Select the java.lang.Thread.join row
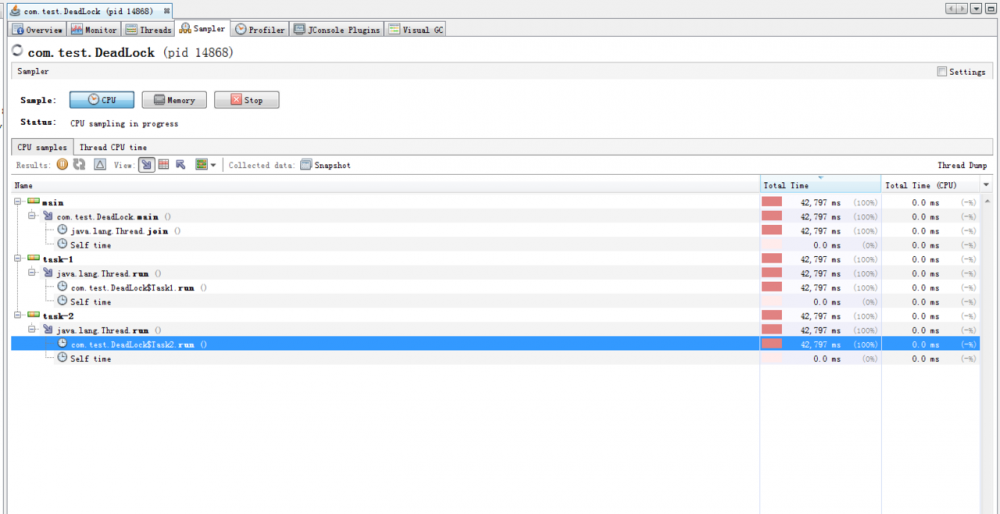Image resolution: width=1000 pixels, height=514 pixels. pos(495,230)
